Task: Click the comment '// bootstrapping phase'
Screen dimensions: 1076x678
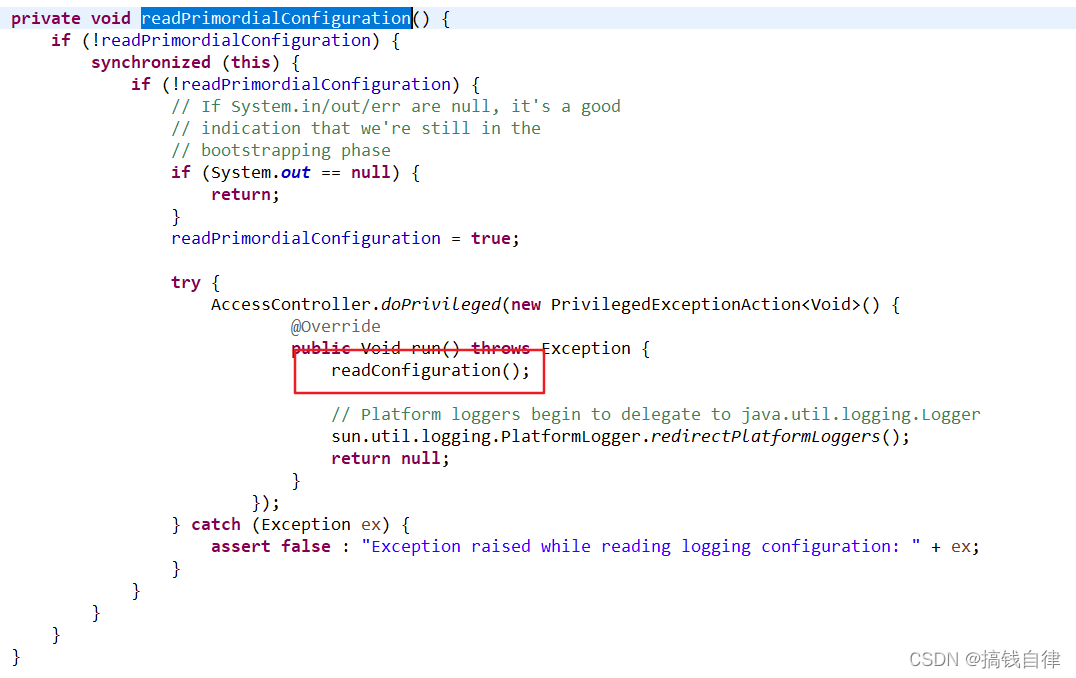Action: pyautogui.click(x=281, y=150)
